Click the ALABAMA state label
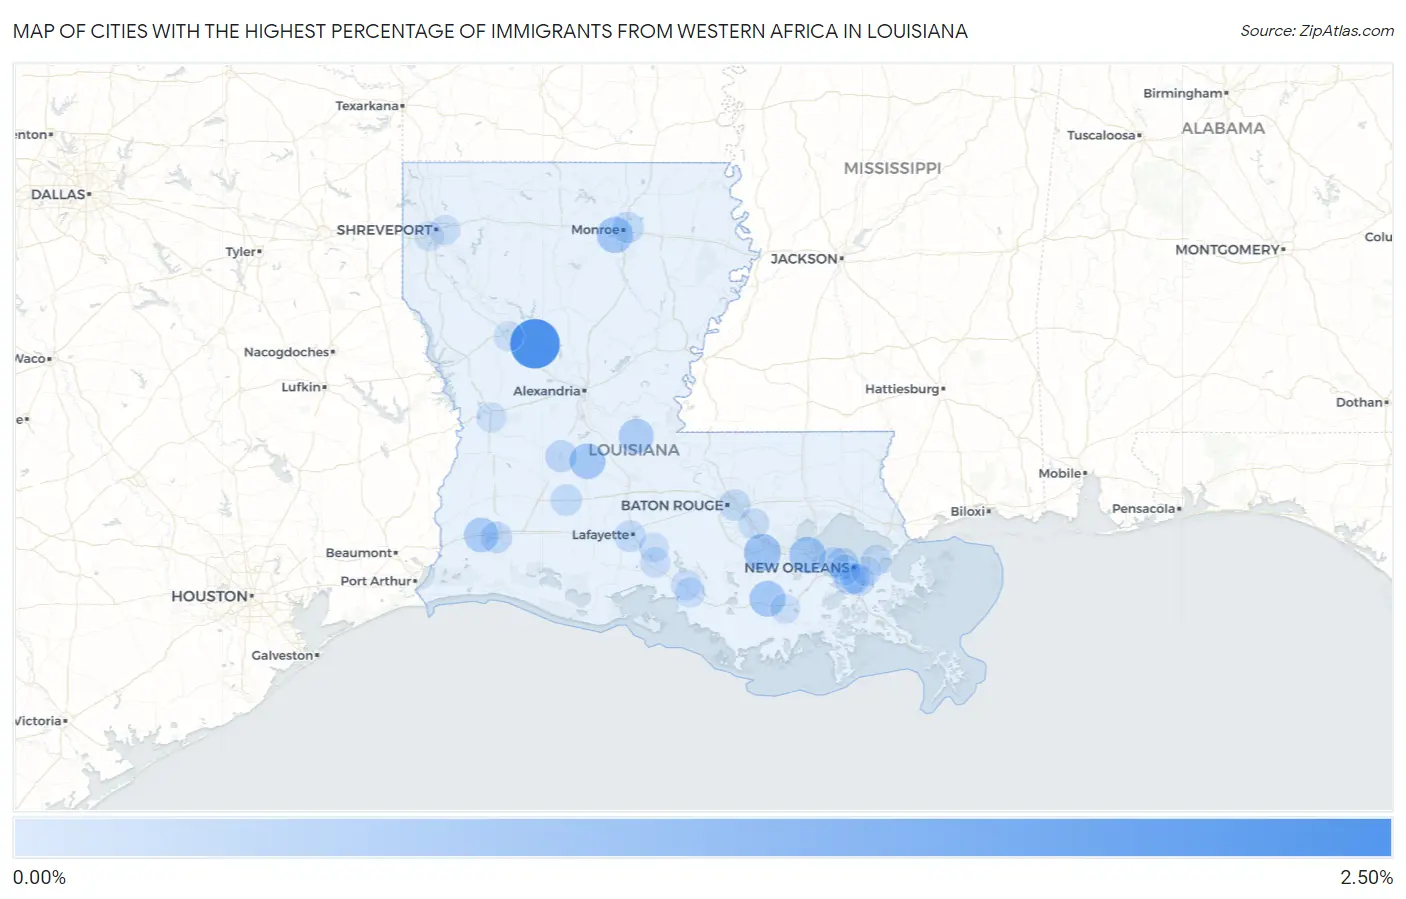The height and width of the screenshot is (899, 1406). (x=1223, y=128)
